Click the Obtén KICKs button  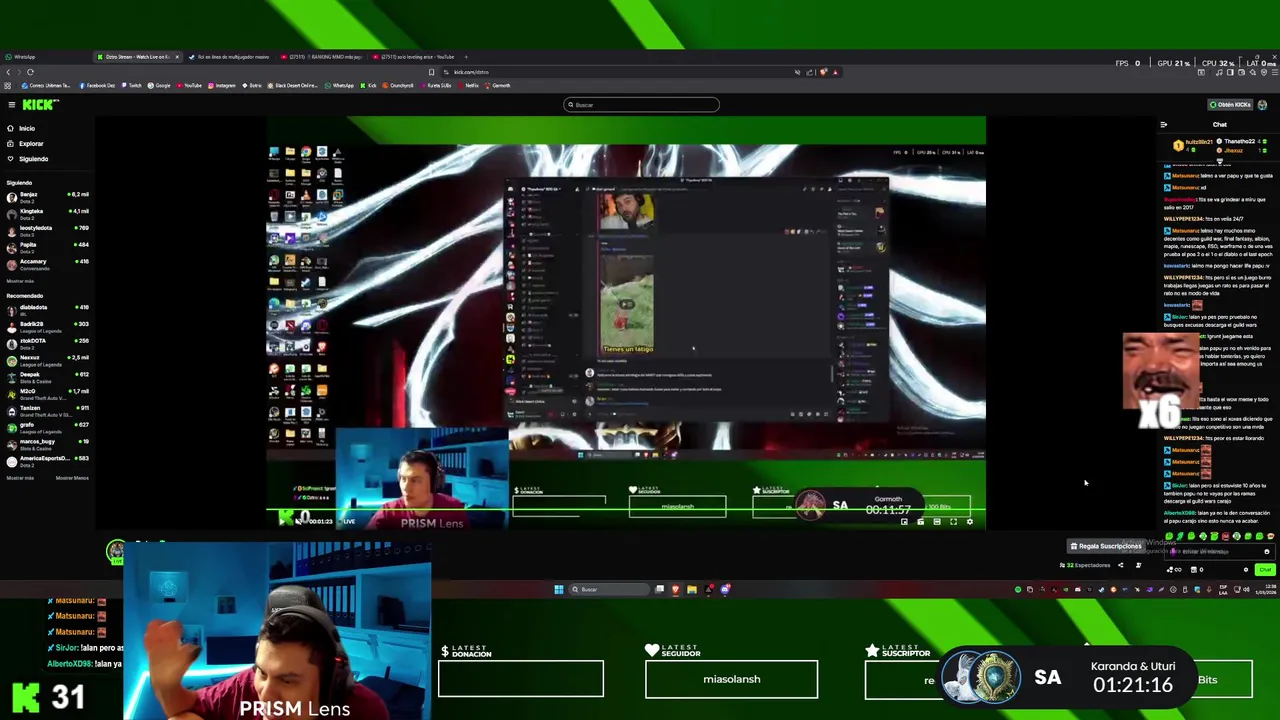[x=1231, y=105]
